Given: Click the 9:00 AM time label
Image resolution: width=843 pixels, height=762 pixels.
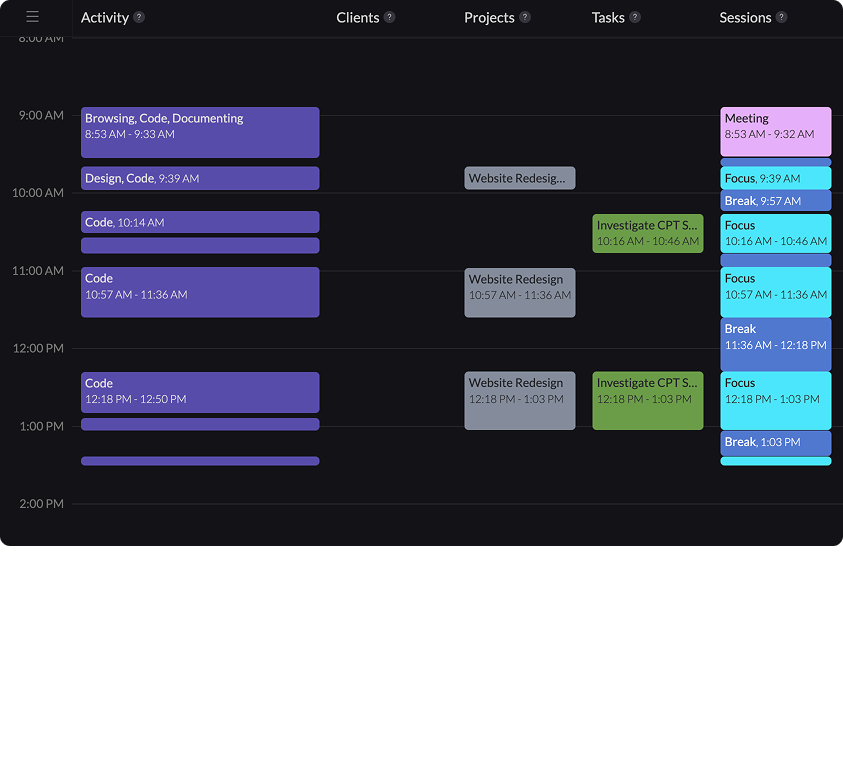Looking at the screenshot, I should [x=41, y=115].
